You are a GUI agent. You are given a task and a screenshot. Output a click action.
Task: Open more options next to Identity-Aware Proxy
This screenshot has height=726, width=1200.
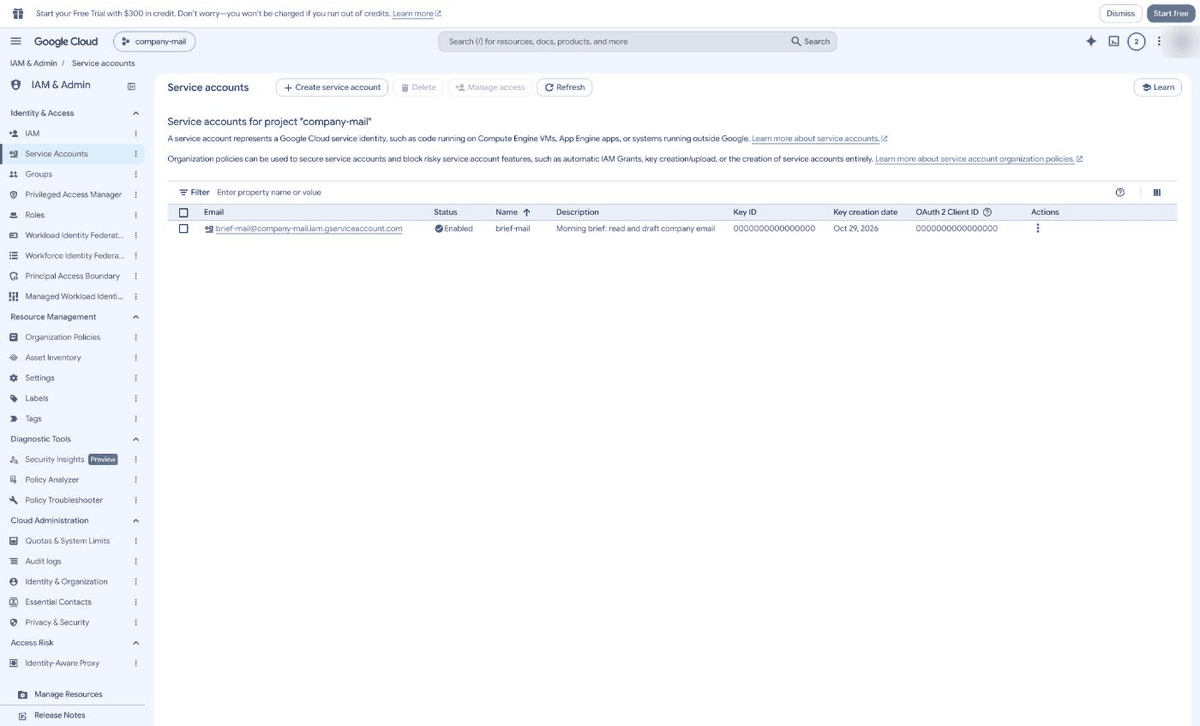[x=136, y=663]
